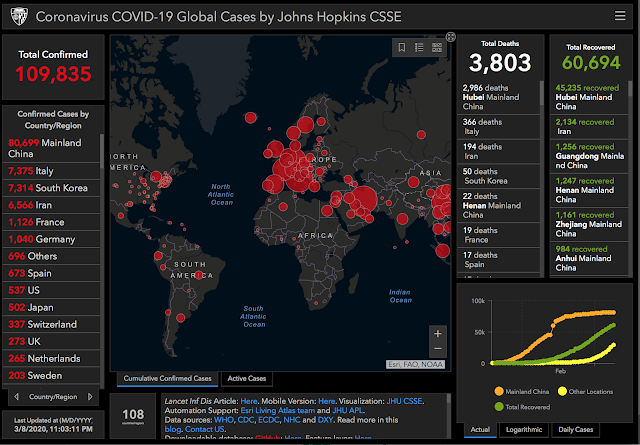Toggle Total Recovered legend marker

[499, 407]
